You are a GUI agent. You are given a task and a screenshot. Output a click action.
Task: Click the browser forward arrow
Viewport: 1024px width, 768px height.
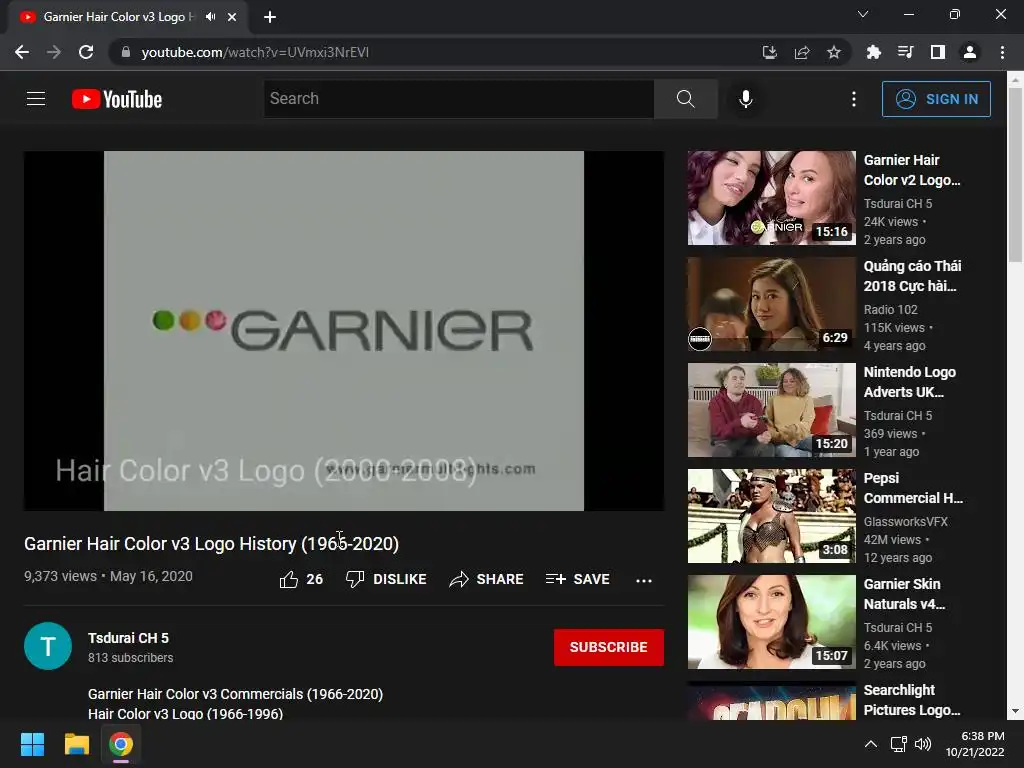[54, 52]
